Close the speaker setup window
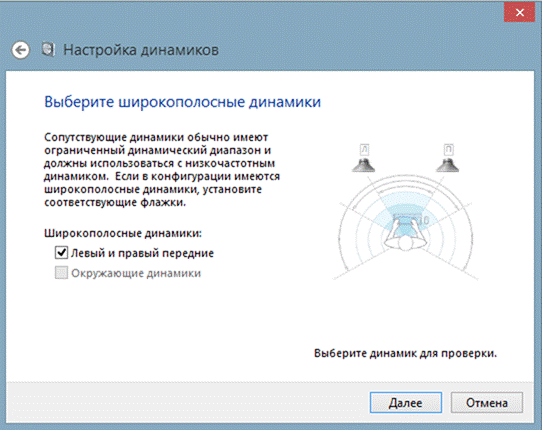 coord(519,13)
